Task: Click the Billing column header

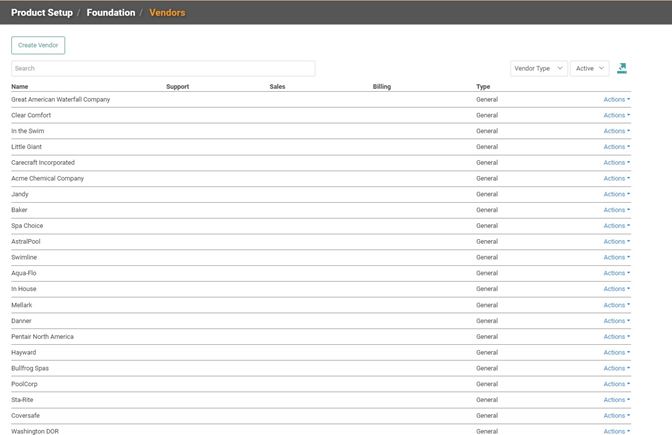Action: (382, 87)
